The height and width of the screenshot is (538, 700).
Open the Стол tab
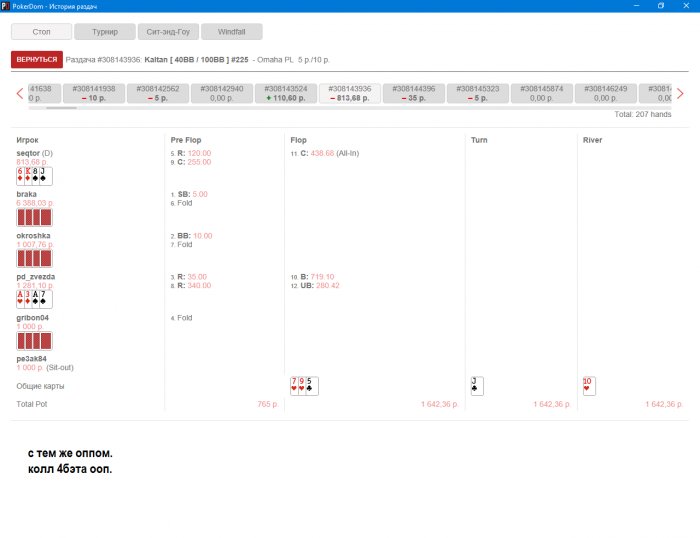pyautogui.click(x=41, y=32)
